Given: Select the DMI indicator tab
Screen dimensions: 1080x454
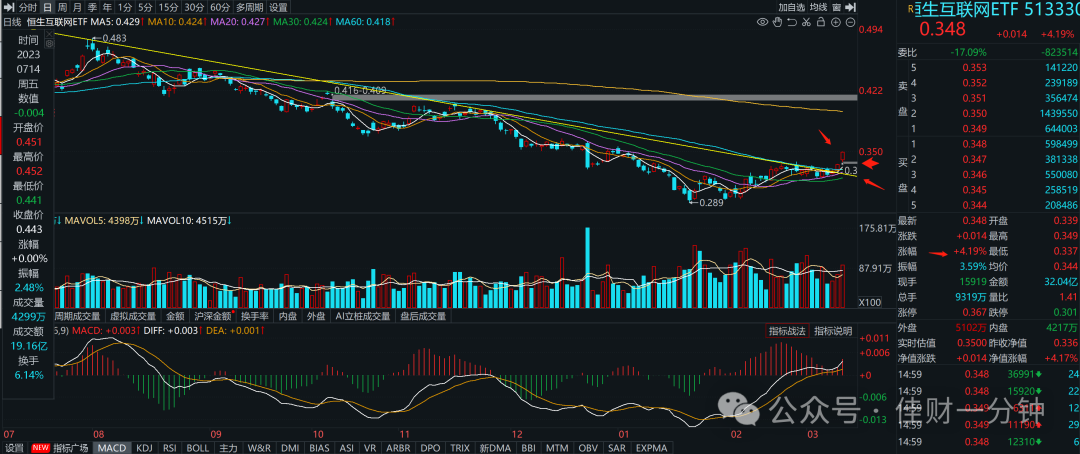Looking at the screenshot, I should click(x=291, y=448).
